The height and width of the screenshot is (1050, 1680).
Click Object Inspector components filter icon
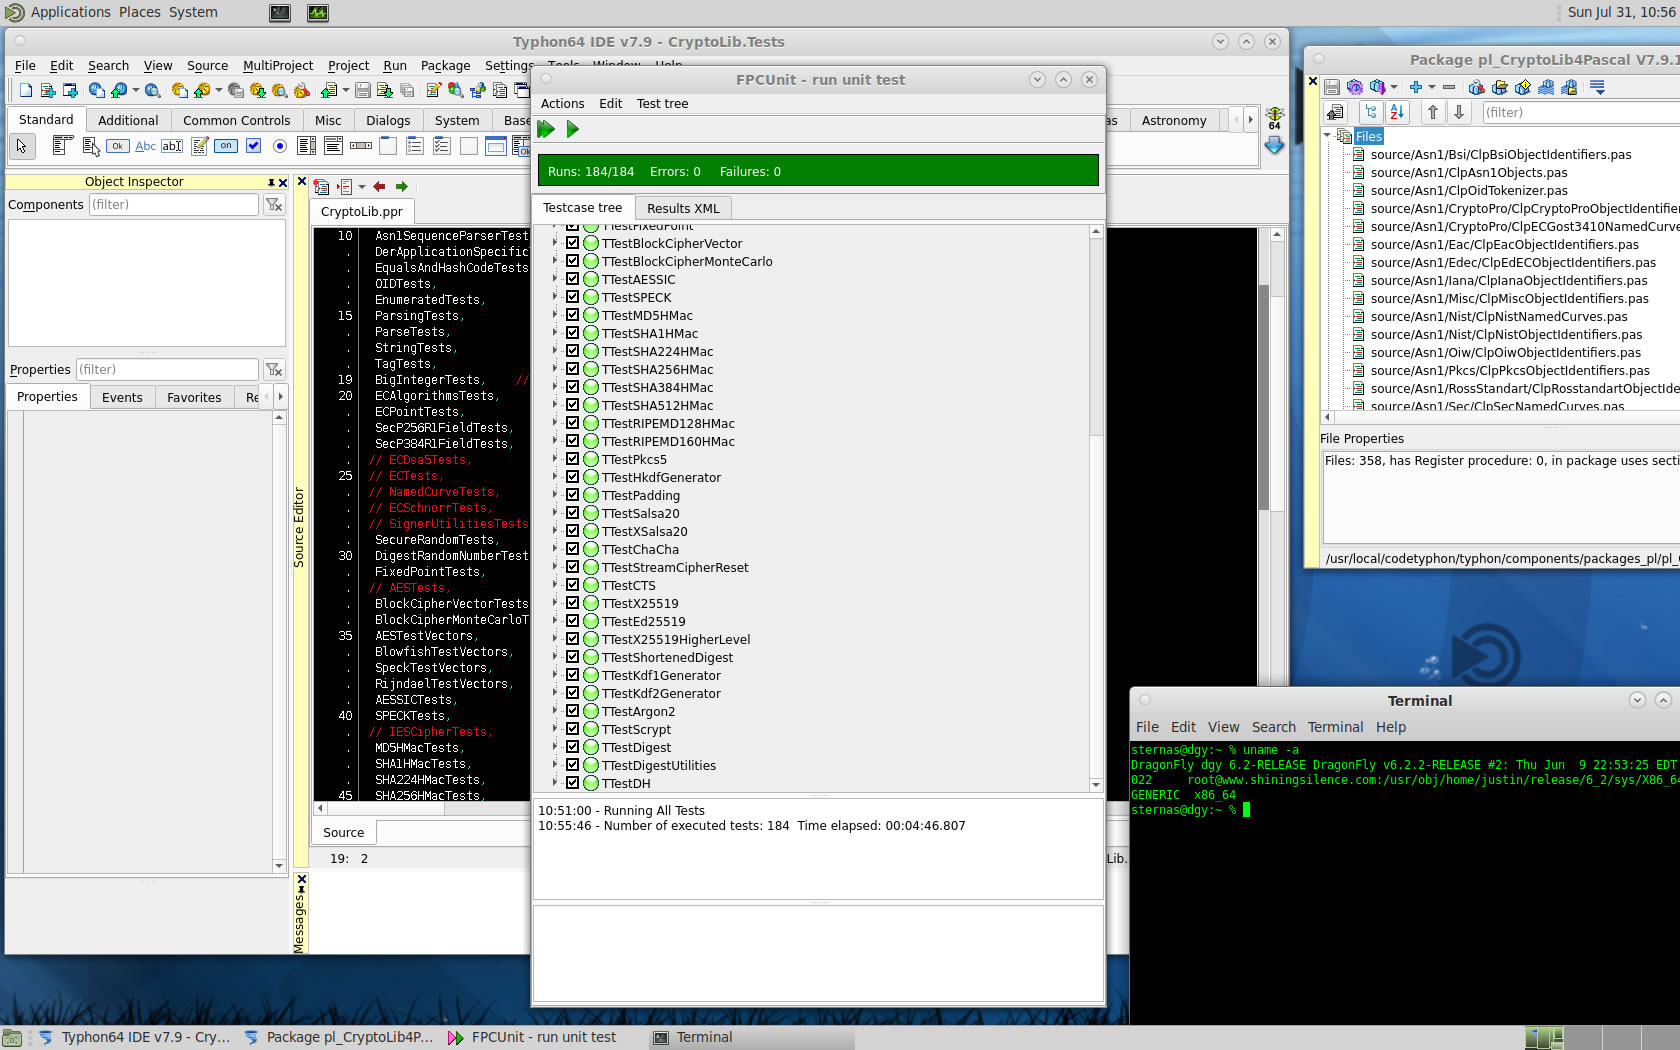[x=274, y=205]
